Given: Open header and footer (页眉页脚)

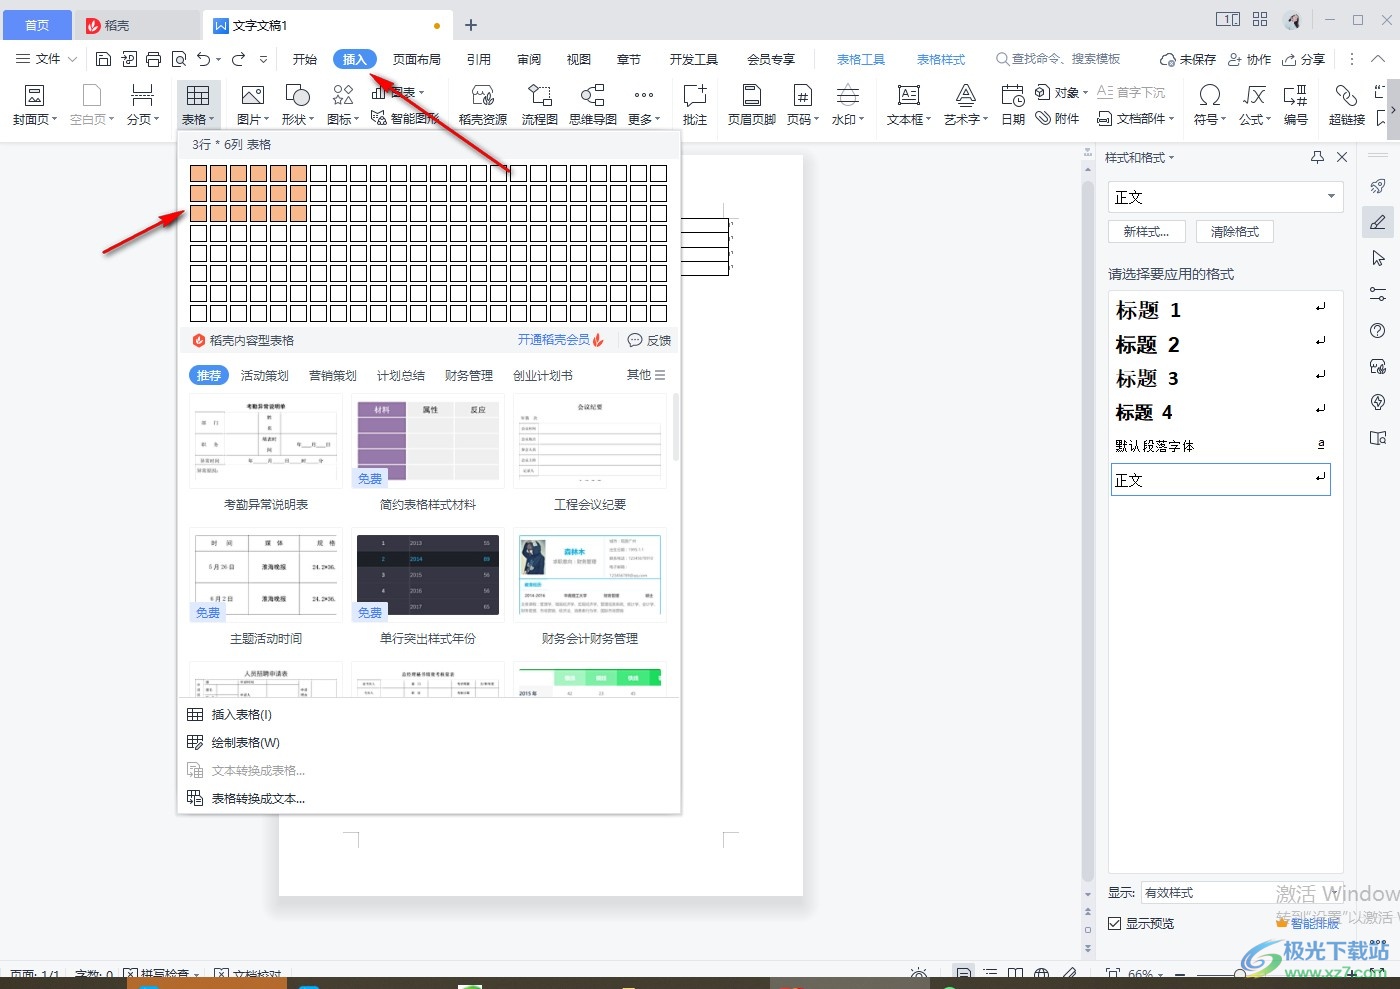Looking at the screenshot, I should click(752, 105).
